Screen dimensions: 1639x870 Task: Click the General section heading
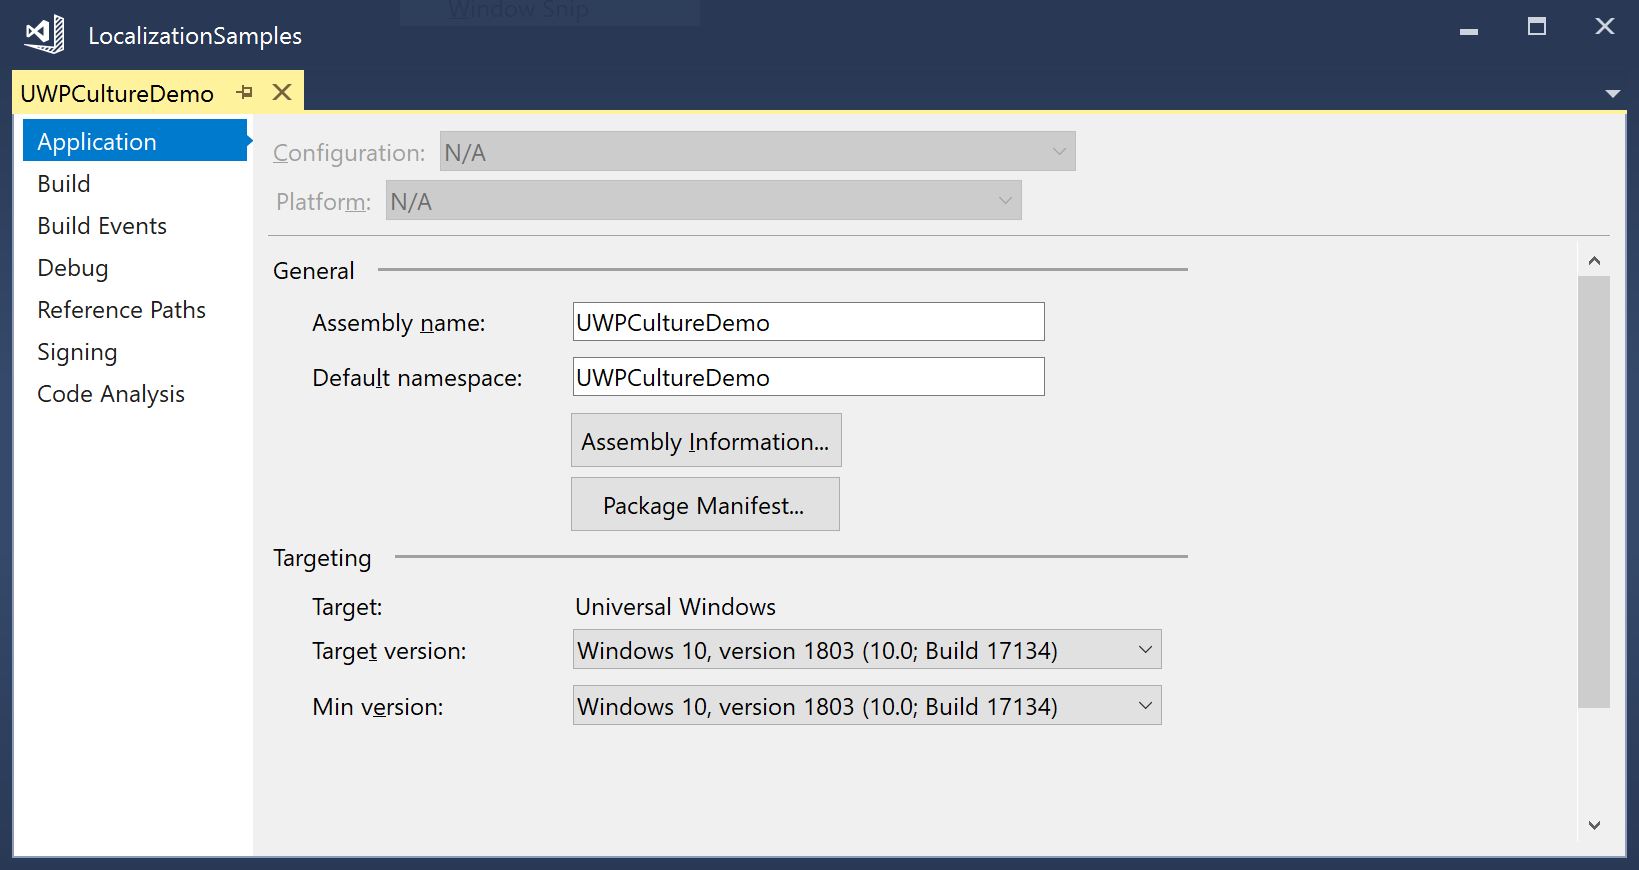coord(314,271)
